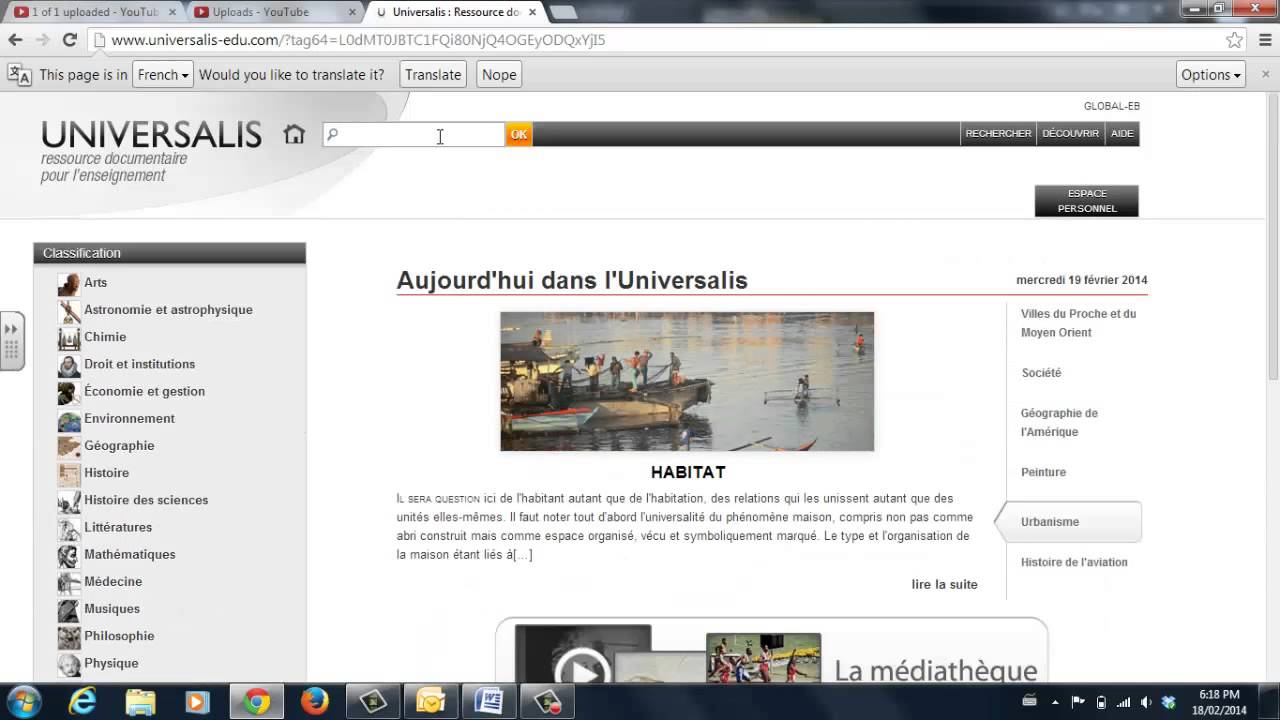Click the taskbar volume icon
The width and height of the screenshot is (1280, 720).
1146,702
